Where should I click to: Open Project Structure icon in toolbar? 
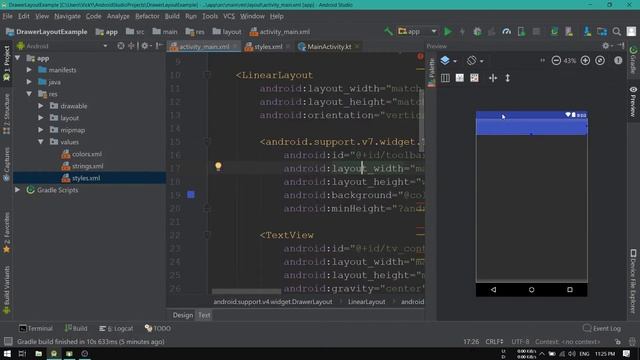(x=602, y=31)
